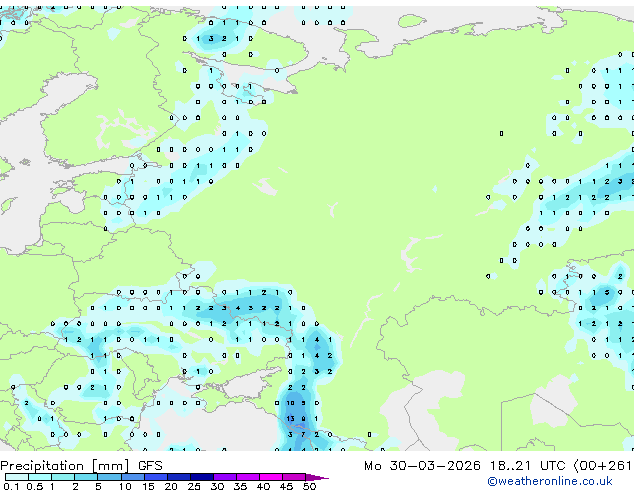The image size is (634, 490).
Task: Click the 0.5–1 mm legend color box
Action: click(40, 477)
